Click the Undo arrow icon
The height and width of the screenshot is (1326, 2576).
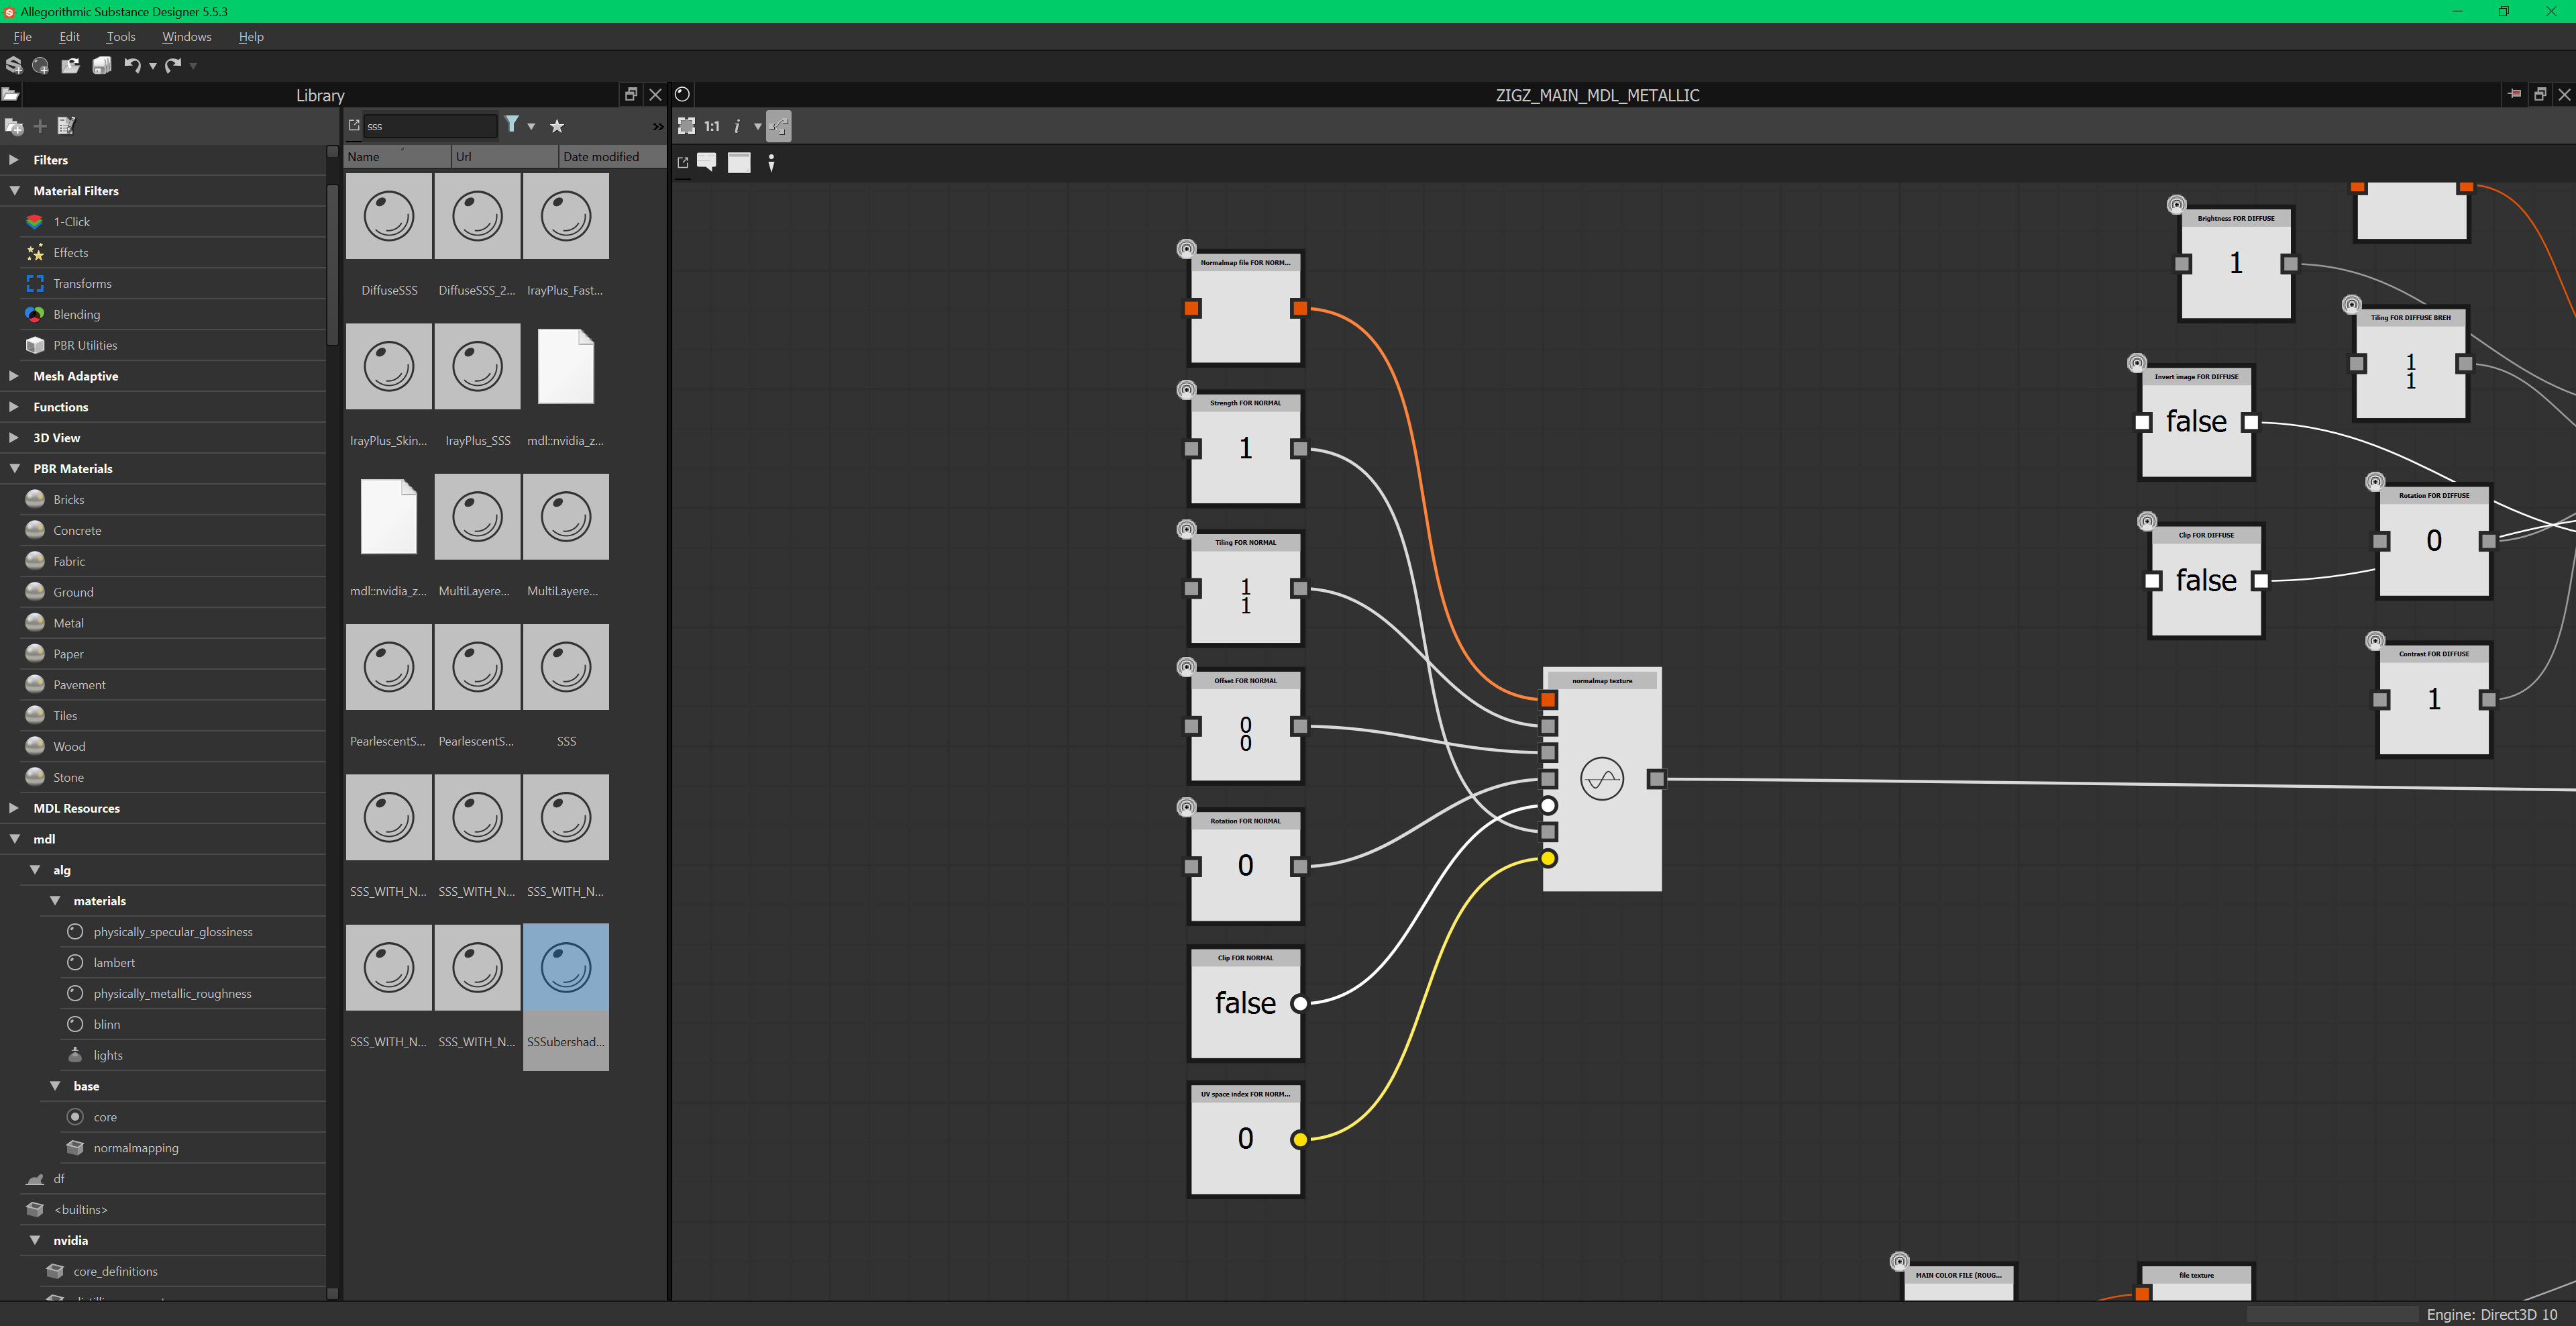coord(132,66)
